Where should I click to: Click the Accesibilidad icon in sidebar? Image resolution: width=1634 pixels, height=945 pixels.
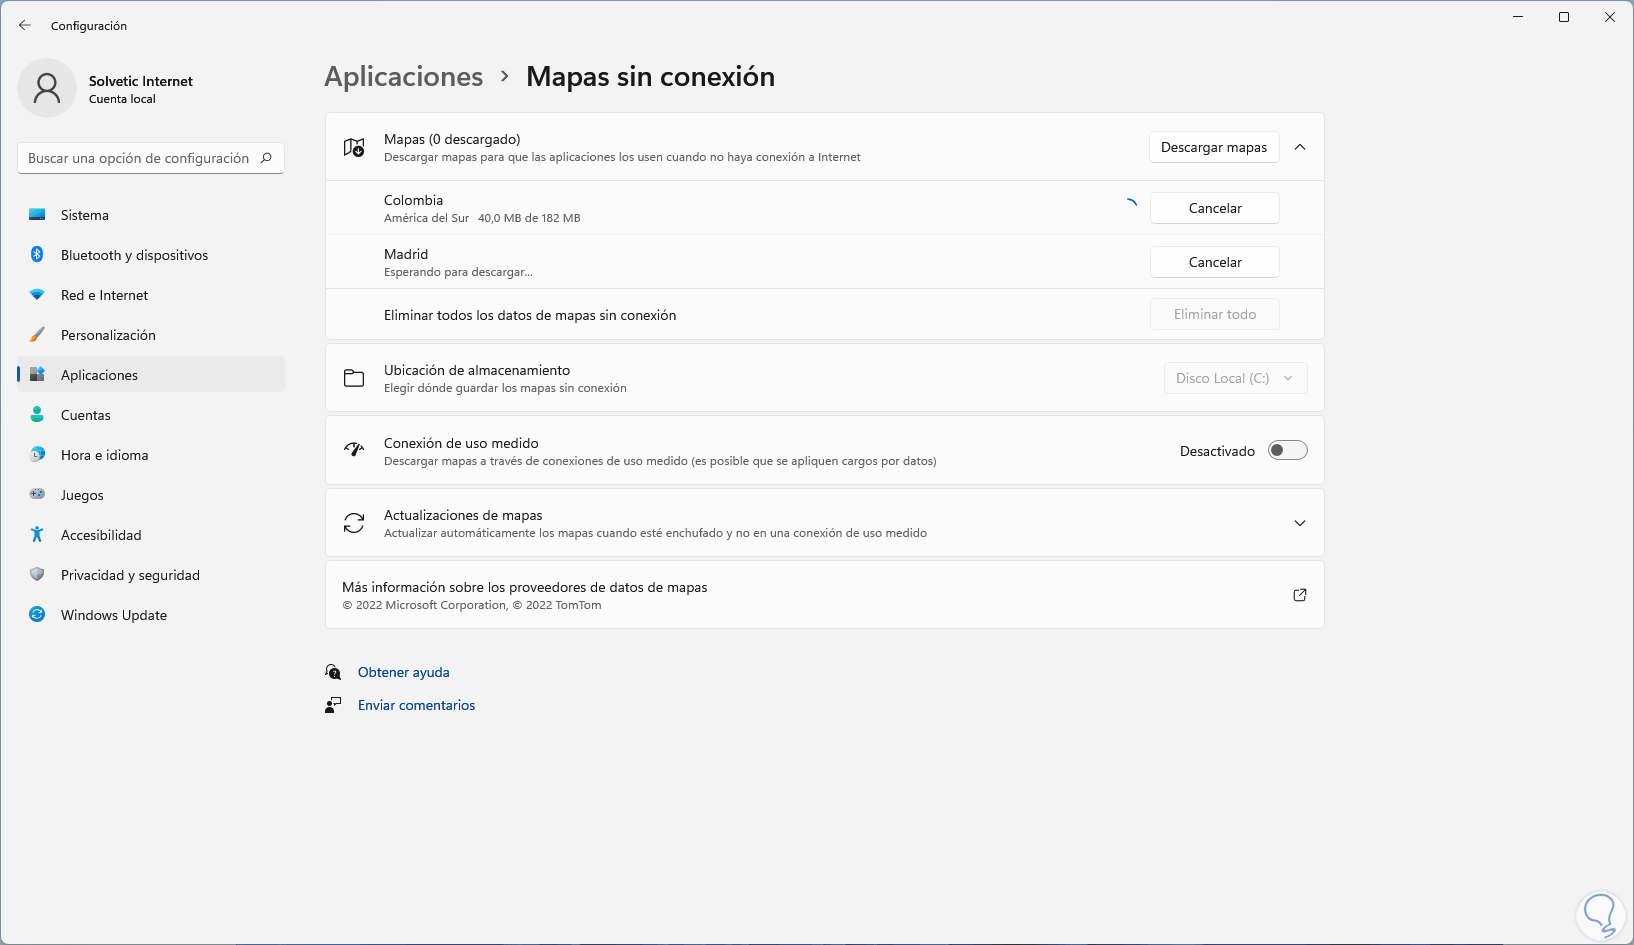click(37, 535)
